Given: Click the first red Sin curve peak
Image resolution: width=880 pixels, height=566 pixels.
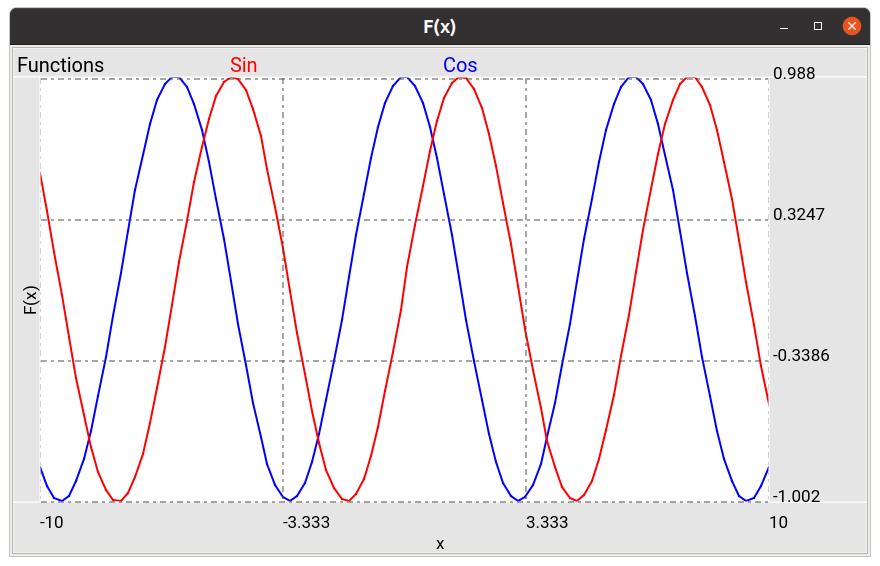Looking at the screenshot, I should (232, 79).
